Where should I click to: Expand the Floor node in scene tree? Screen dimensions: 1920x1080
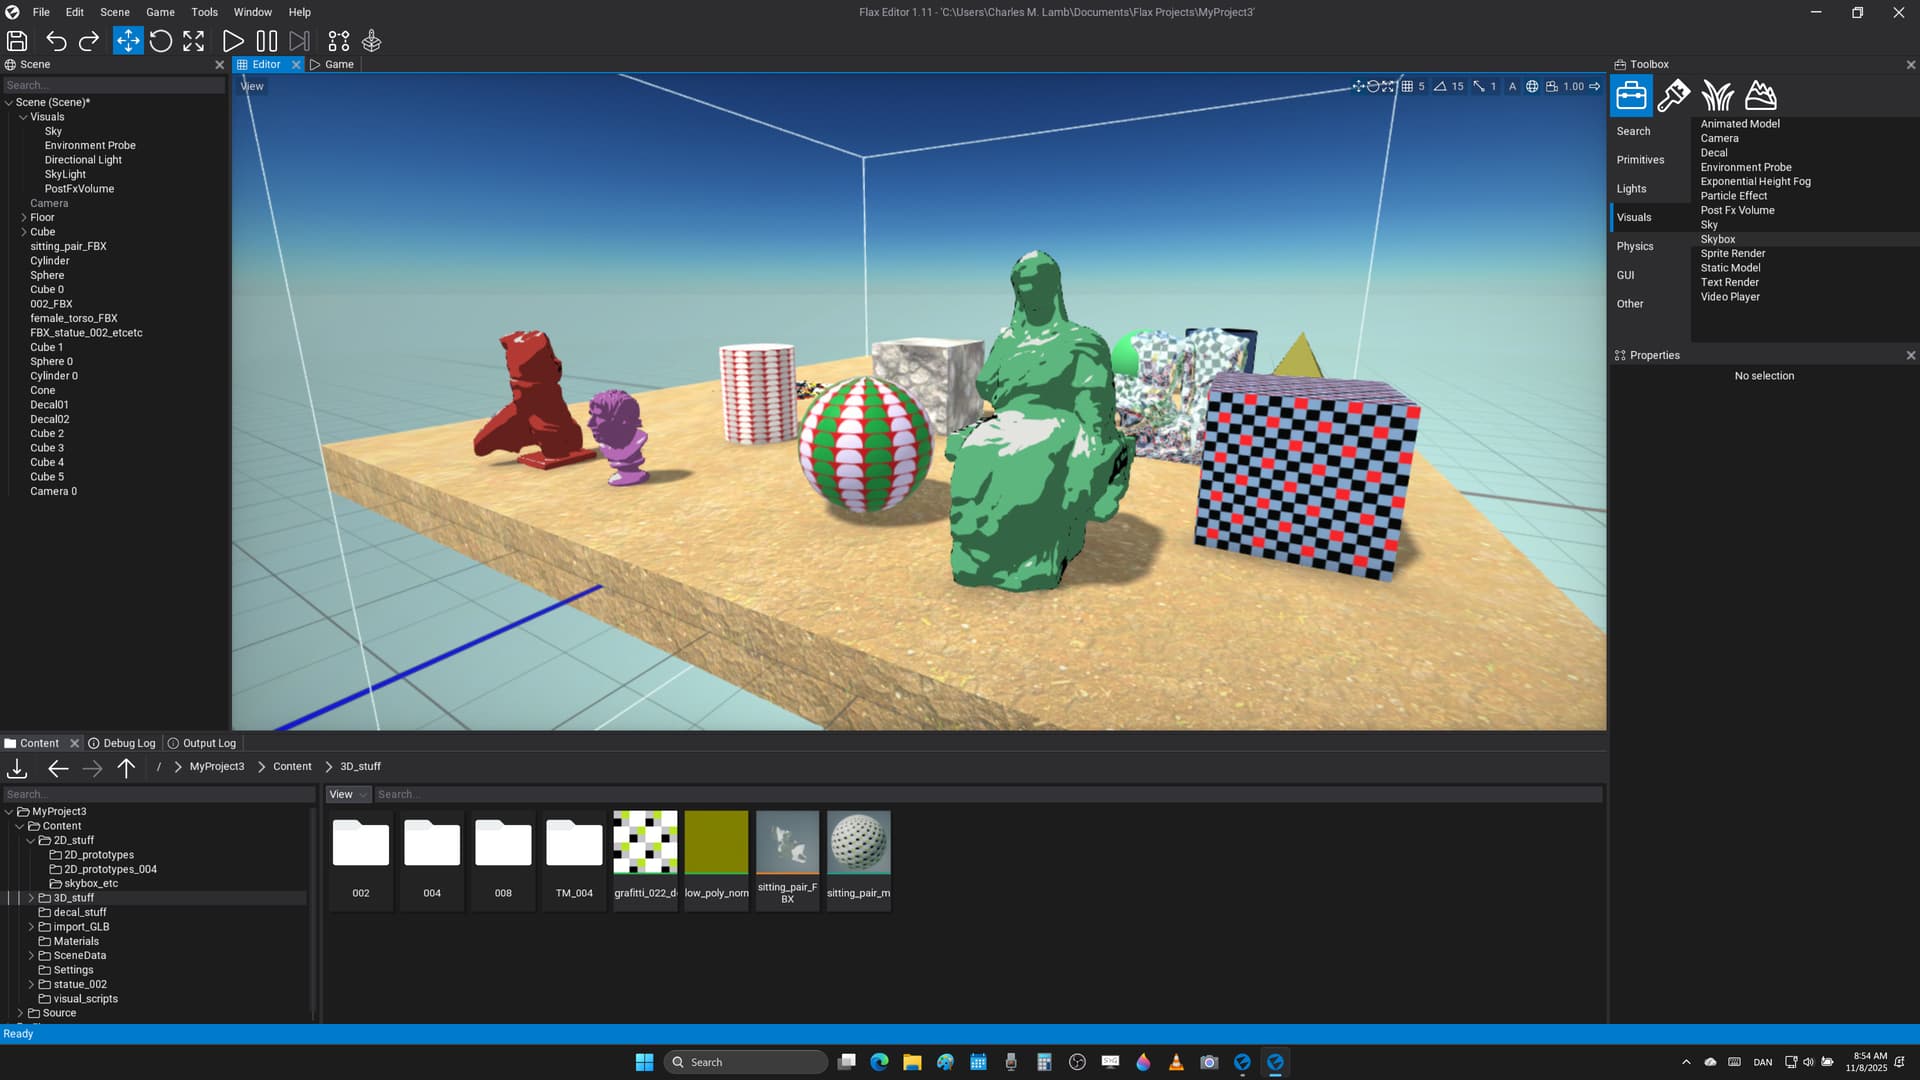tap(24, 217)
